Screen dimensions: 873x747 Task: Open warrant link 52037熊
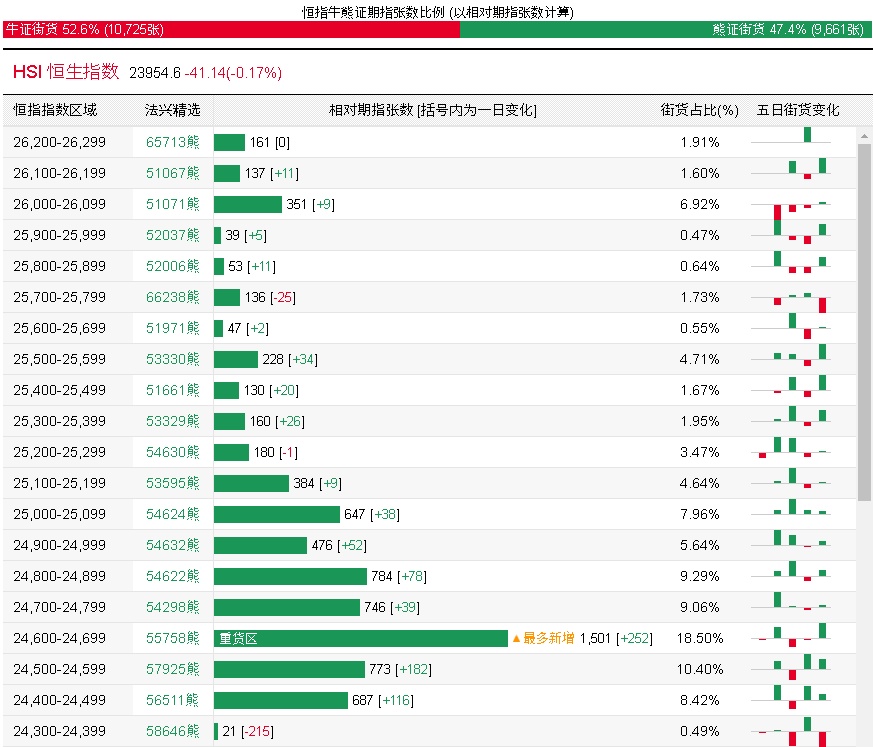[173, 235]
